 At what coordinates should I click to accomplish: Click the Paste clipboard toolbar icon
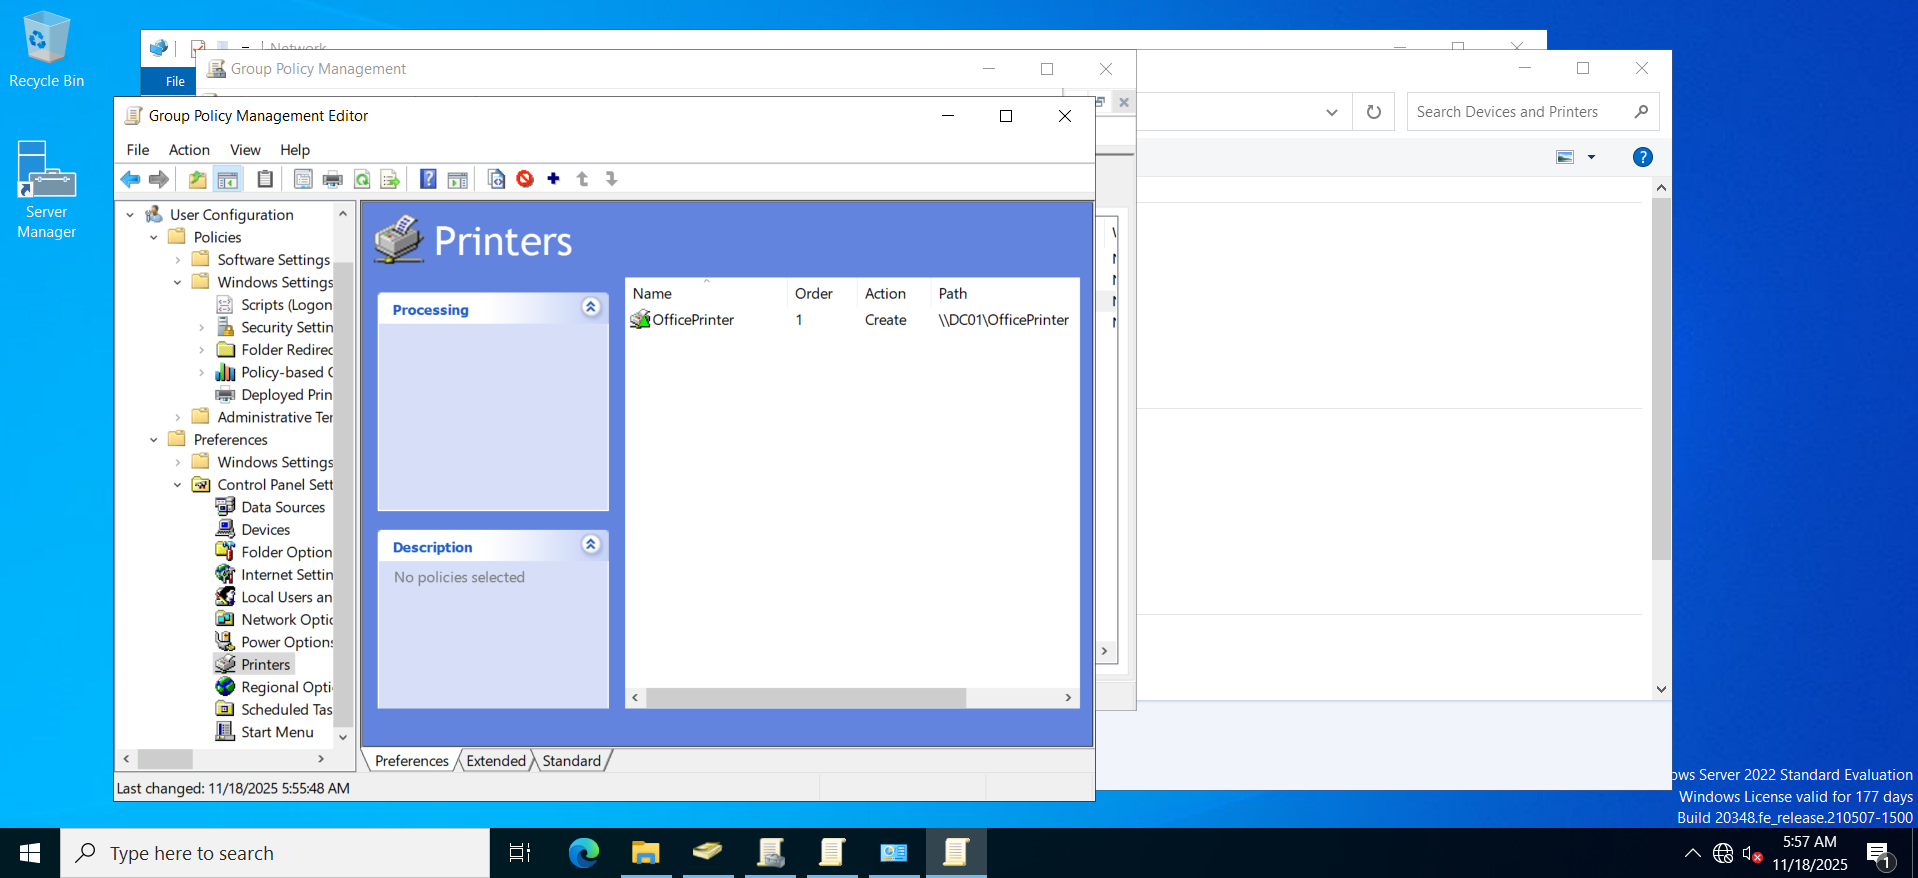click(265, 179)
